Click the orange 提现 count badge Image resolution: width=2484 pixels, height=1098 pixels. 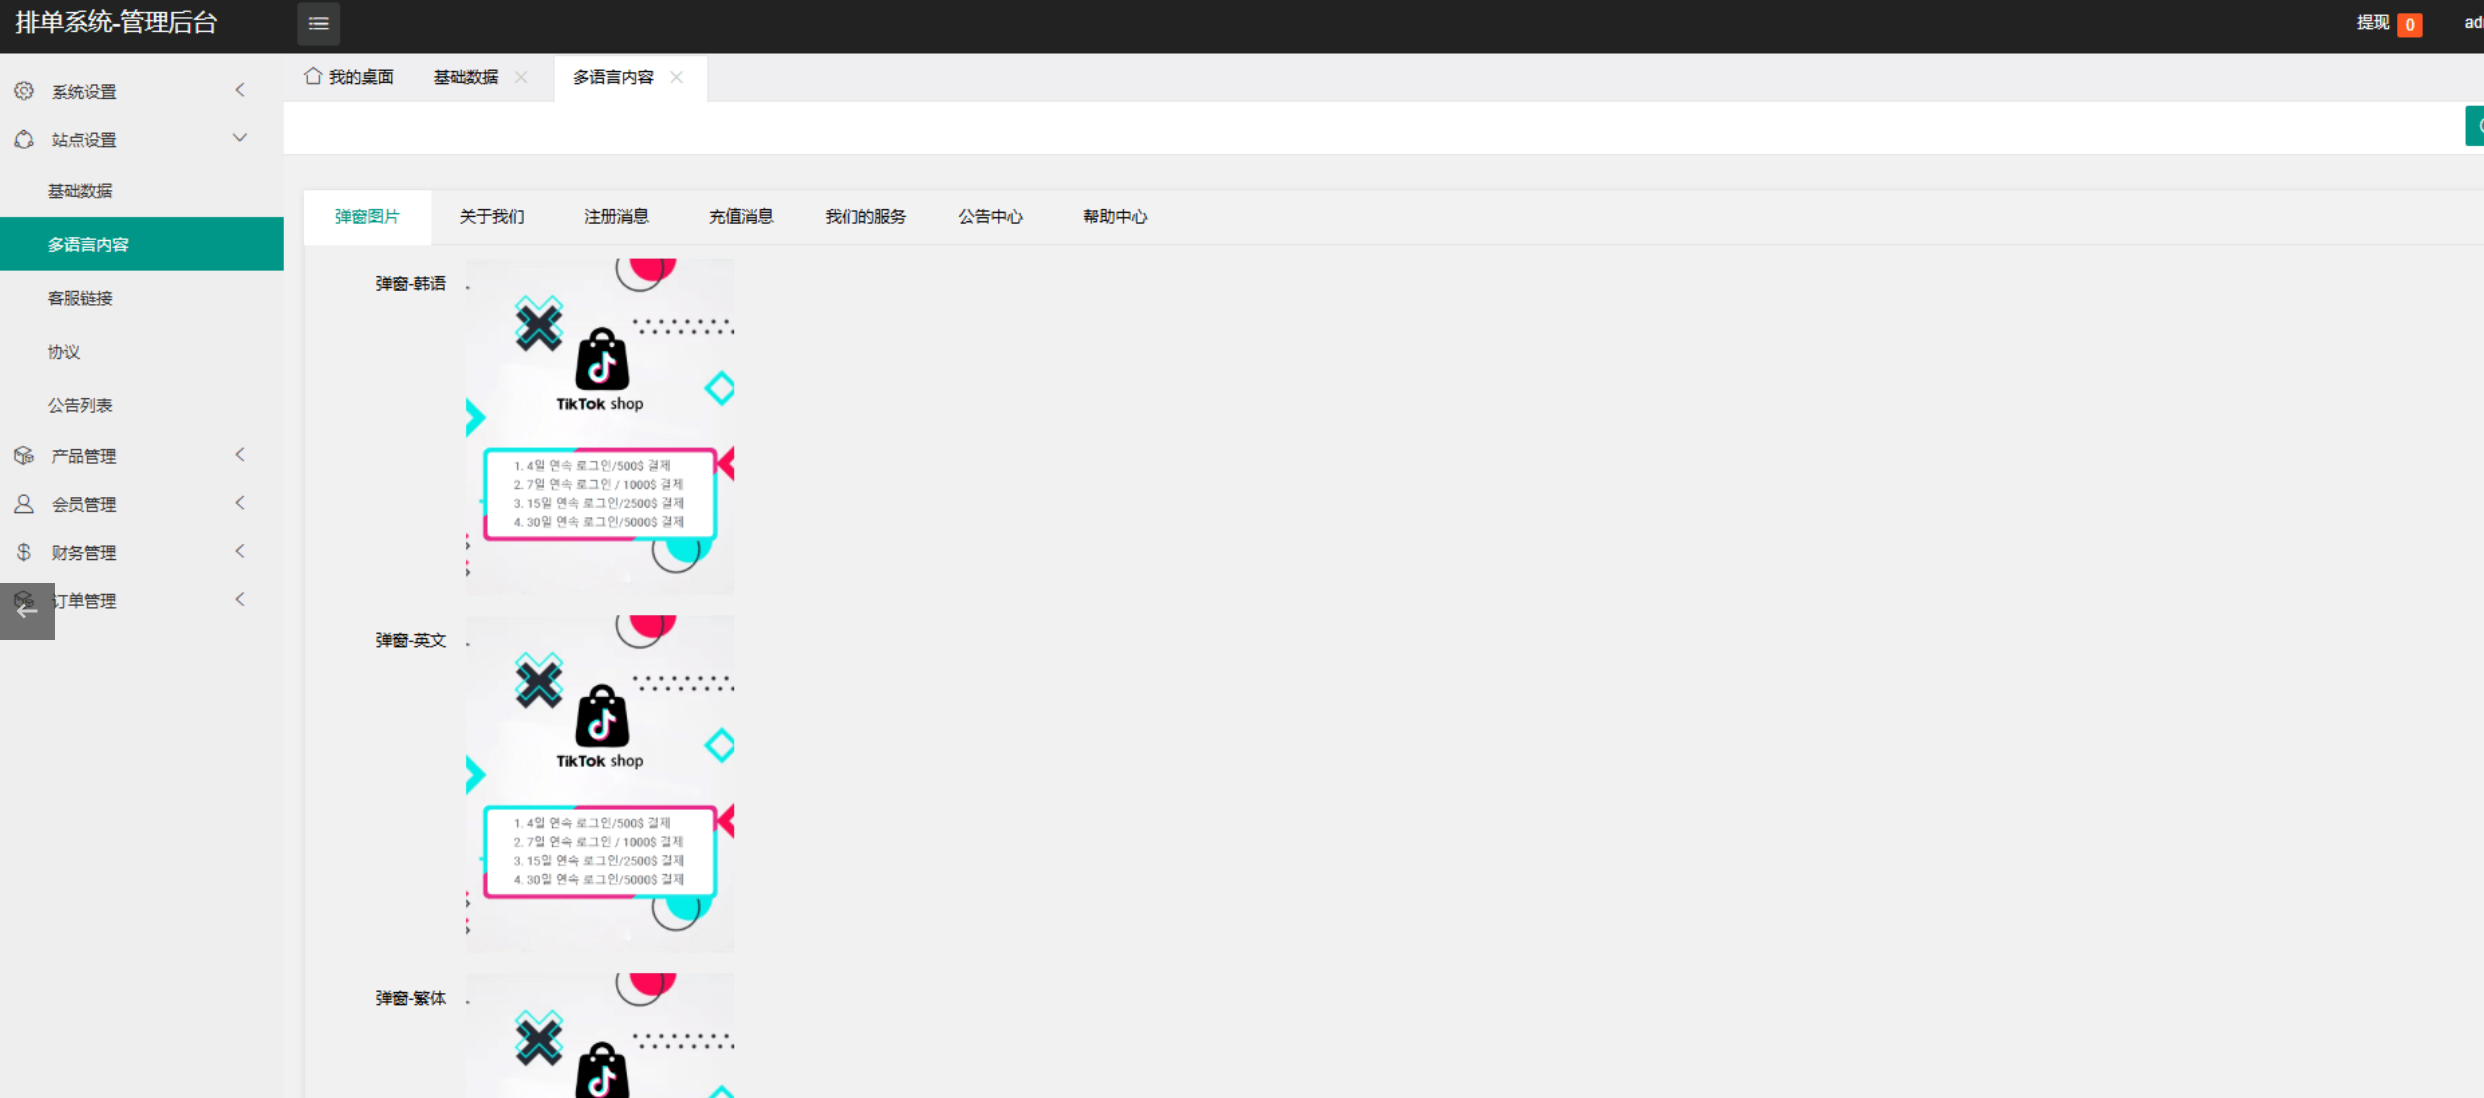coord(2410,25)
